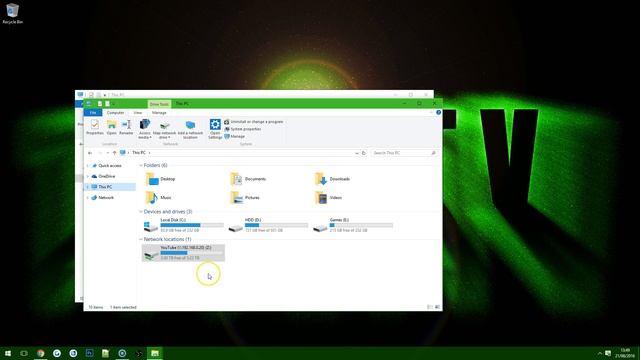This screenshot has height=360, width=640.
Task: Select the HDD (D:) drive
Action: [x=268, y=225]
